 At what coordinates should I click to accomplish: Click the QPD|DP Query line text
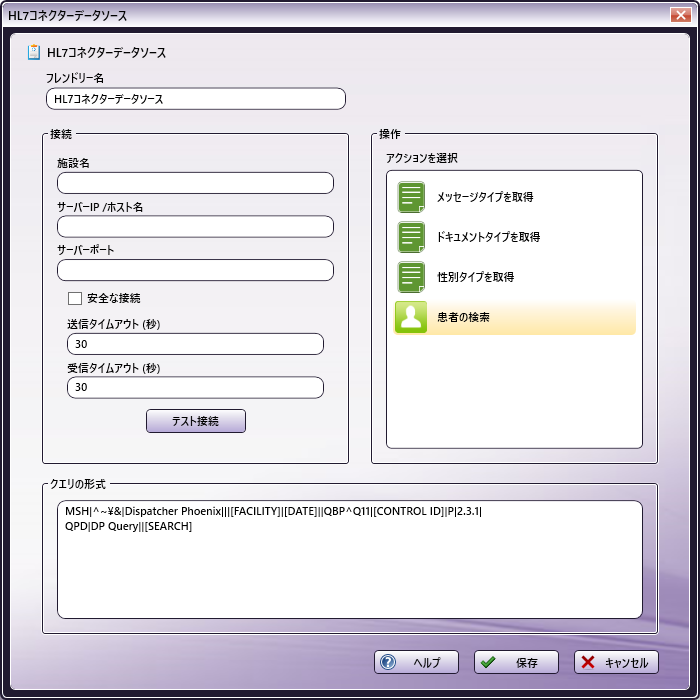pyautogui.click(x=128, y=526)
